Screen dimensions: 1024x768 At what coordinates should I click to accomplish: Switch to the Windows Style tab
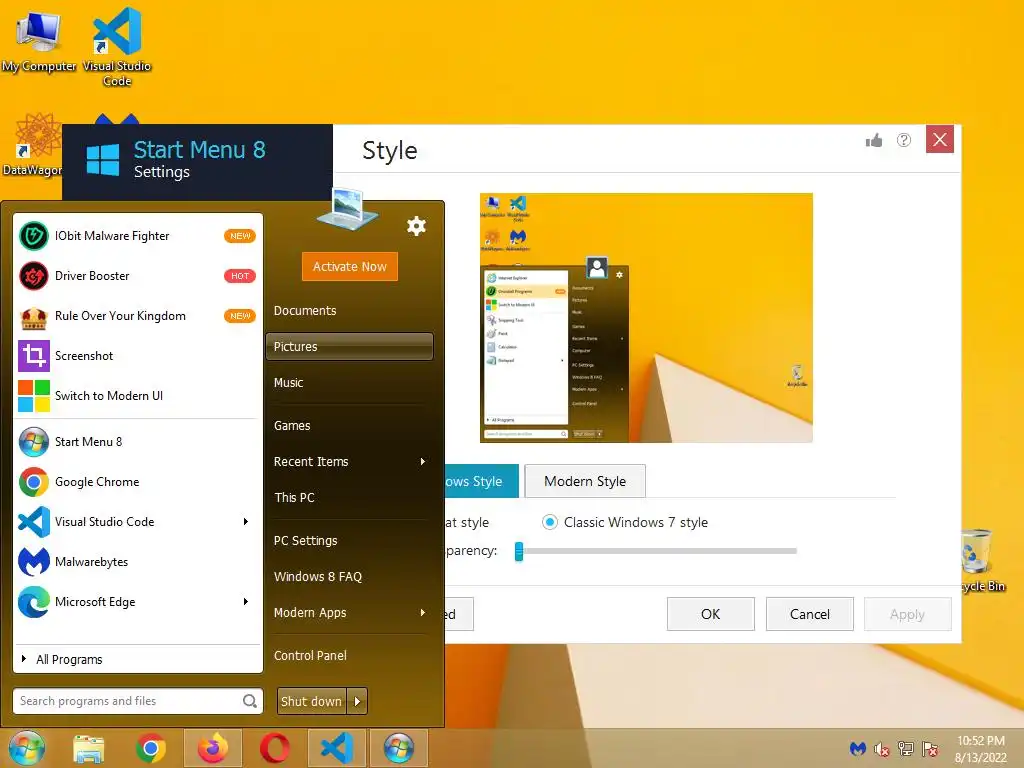482,481
